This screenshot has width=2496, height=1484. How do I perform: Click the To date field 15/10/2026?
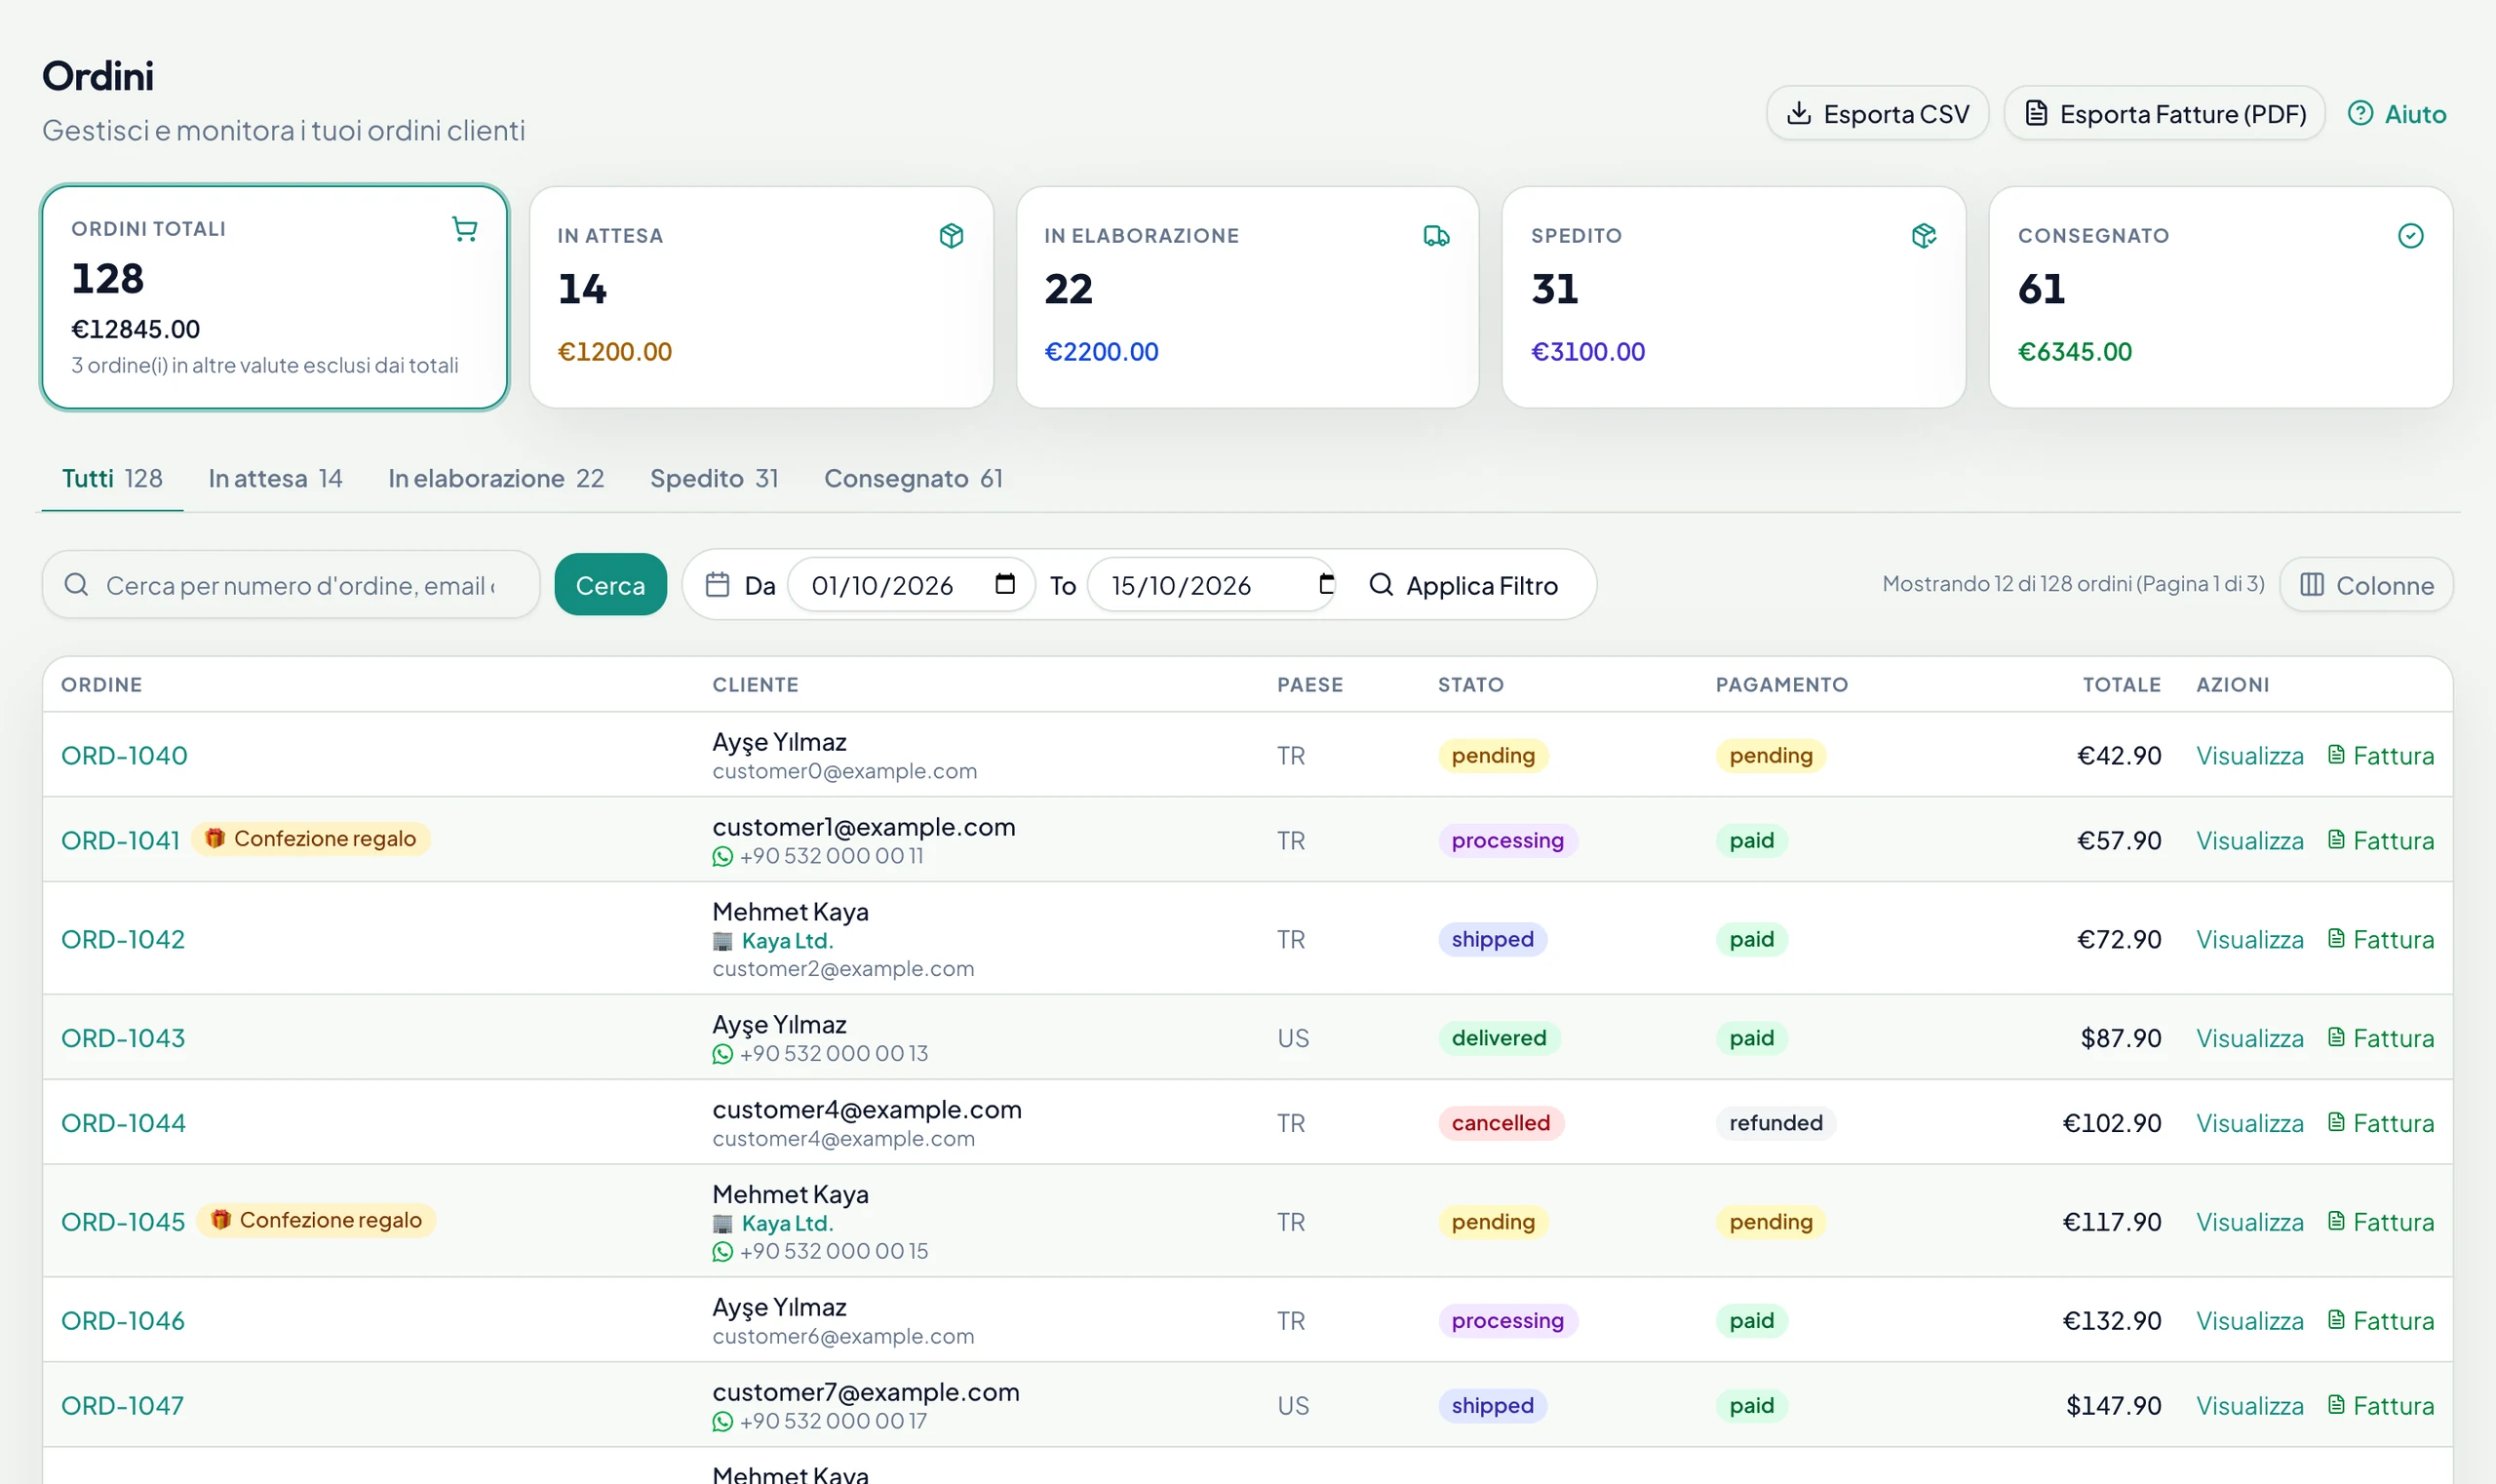coord(1212,585)
